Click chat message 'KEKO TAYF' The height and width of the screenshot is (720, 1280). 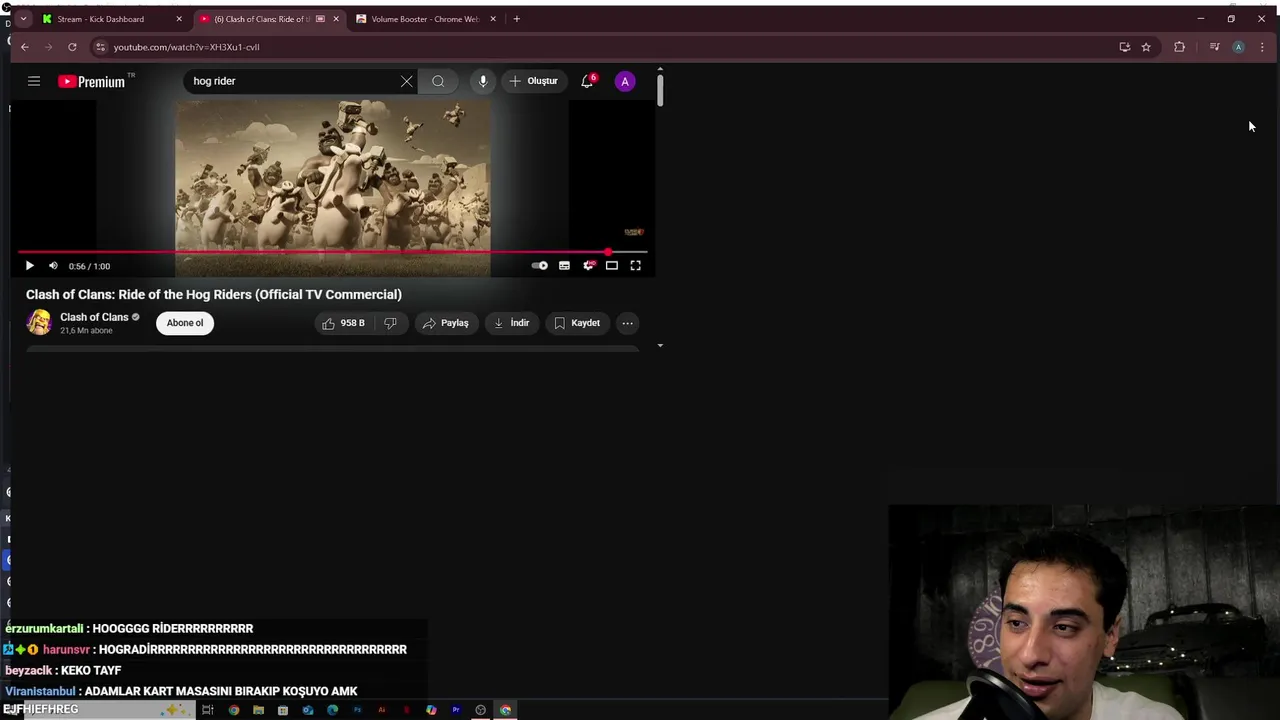click(91, 671)
